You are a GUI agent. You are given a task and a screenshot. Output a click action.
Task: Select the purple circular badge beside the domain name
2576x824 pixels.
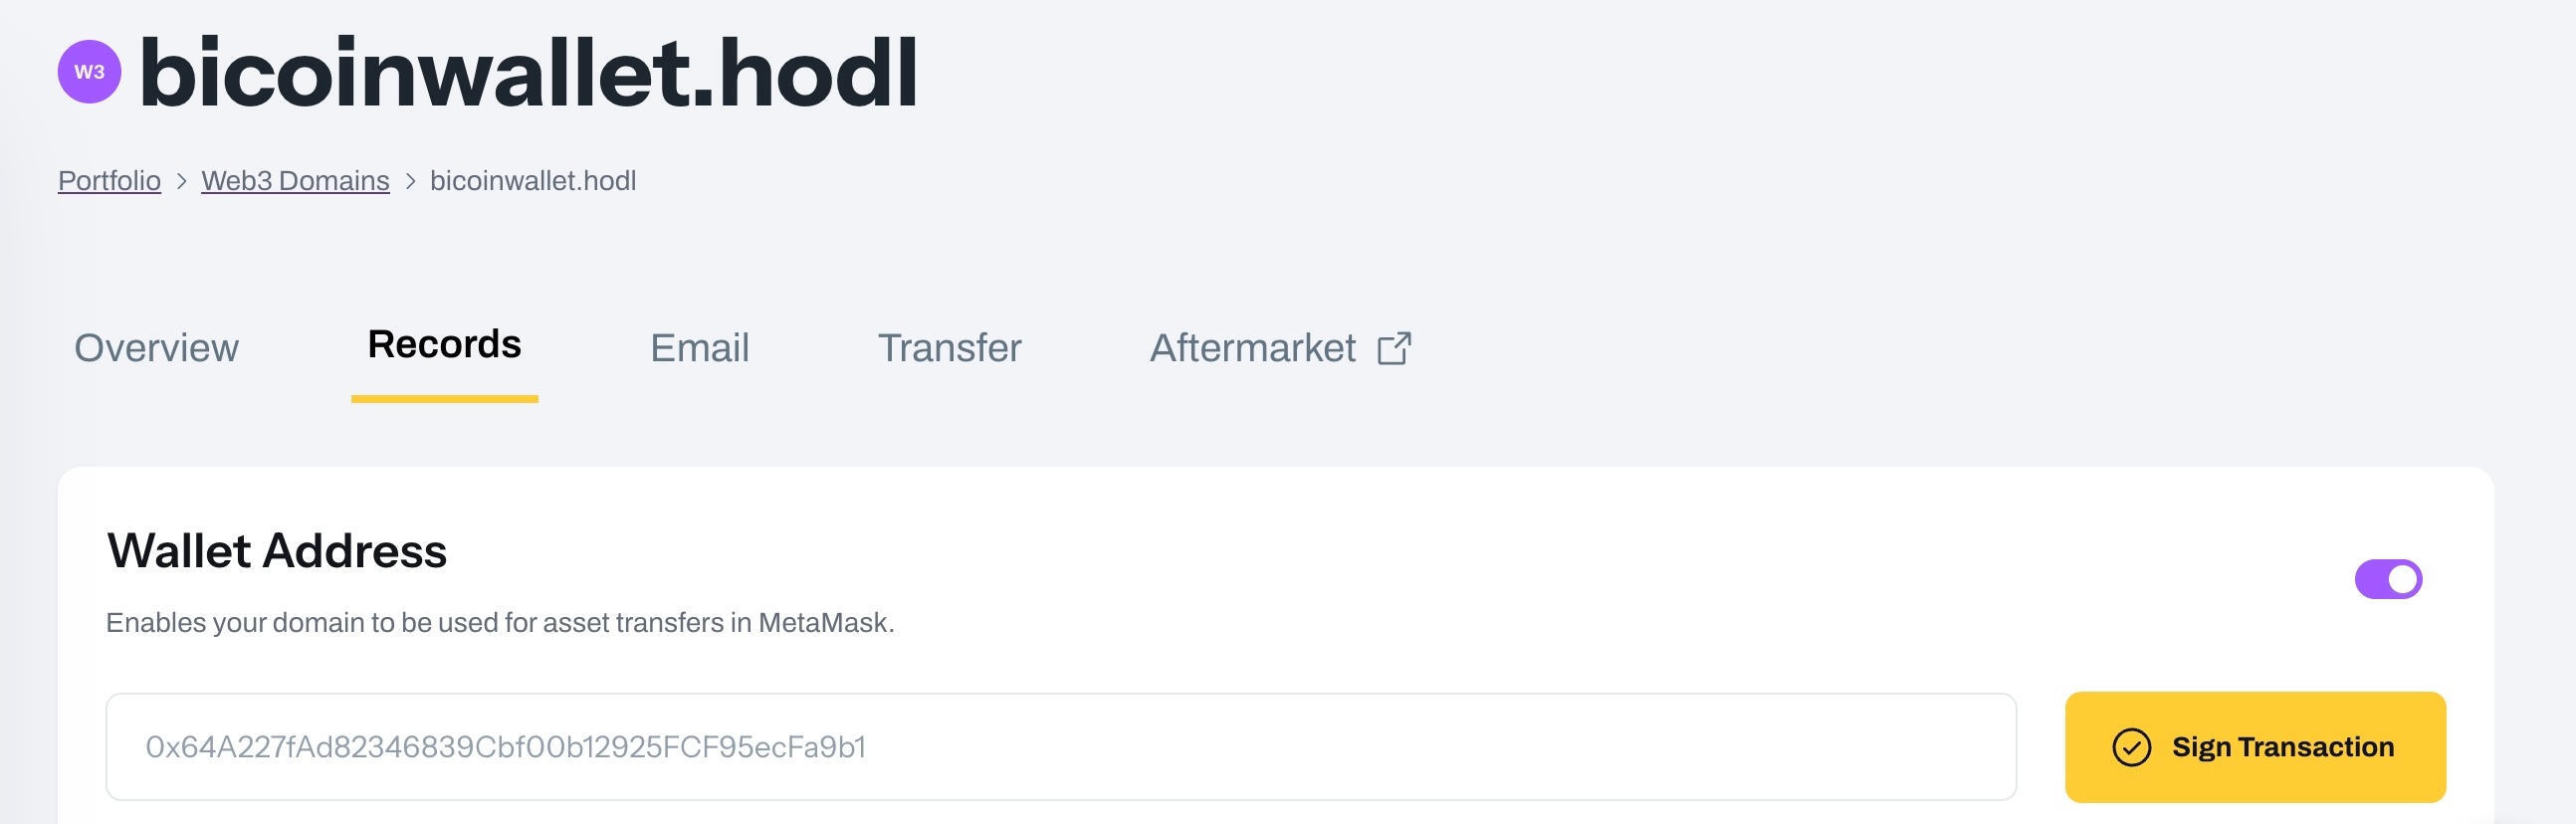[x=88, y=71]
